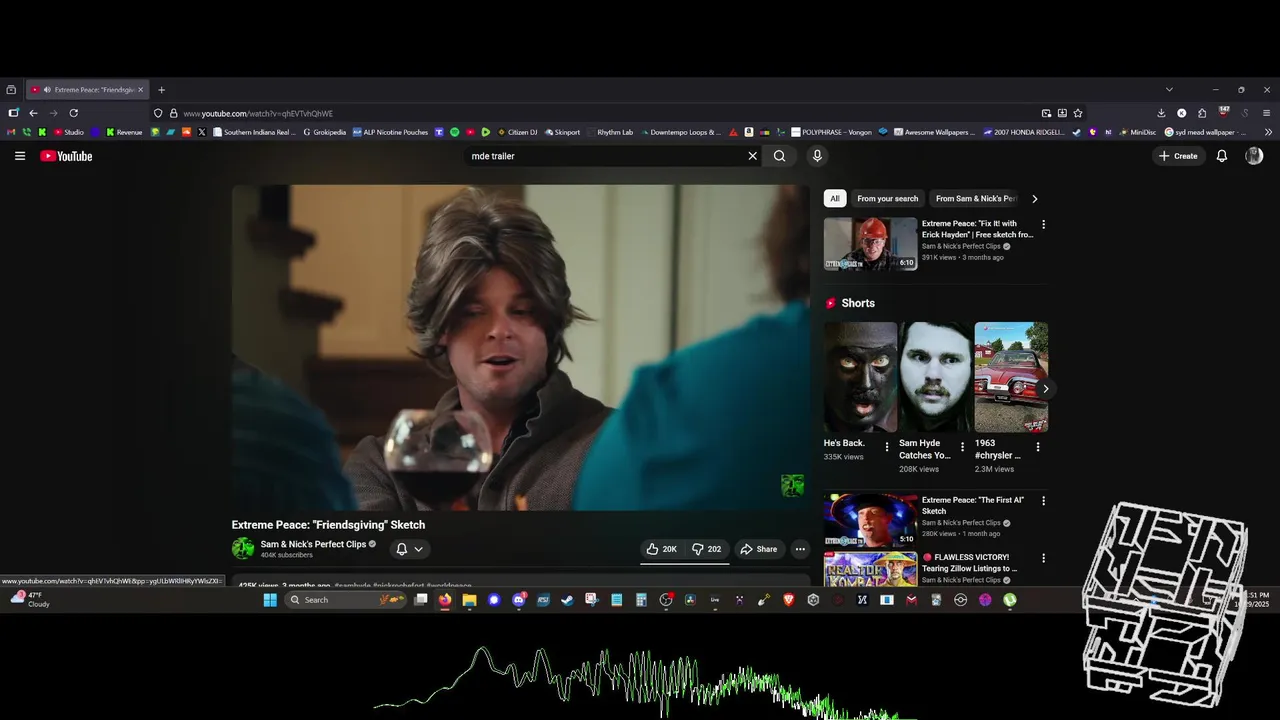Open the Revenue bookmark
Screen dimensions: 1280x720
click(x=124, y=132)
